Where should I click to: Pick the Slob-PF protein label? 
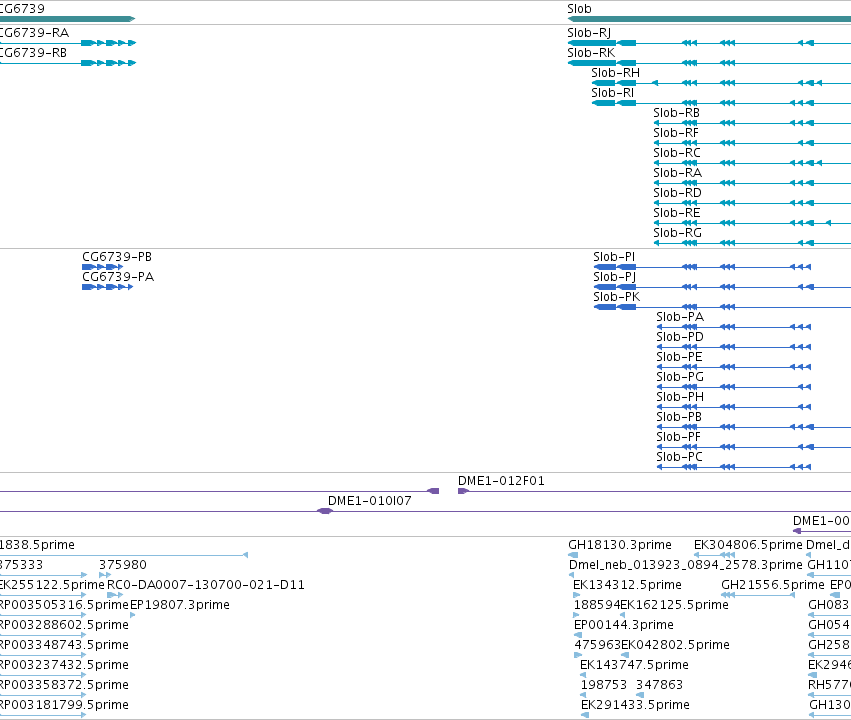tap(678, 437)
